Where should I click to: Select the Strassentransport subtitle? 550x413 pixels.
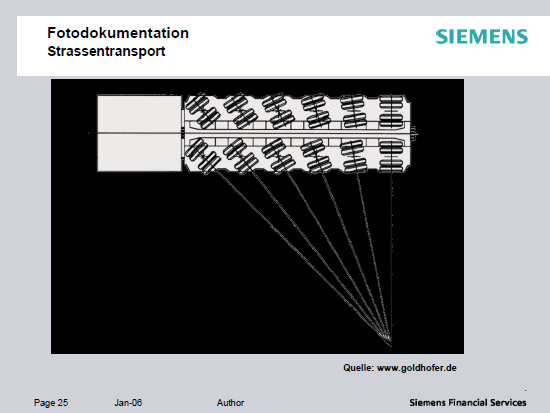pyautogui.click(x=106, y=51)
